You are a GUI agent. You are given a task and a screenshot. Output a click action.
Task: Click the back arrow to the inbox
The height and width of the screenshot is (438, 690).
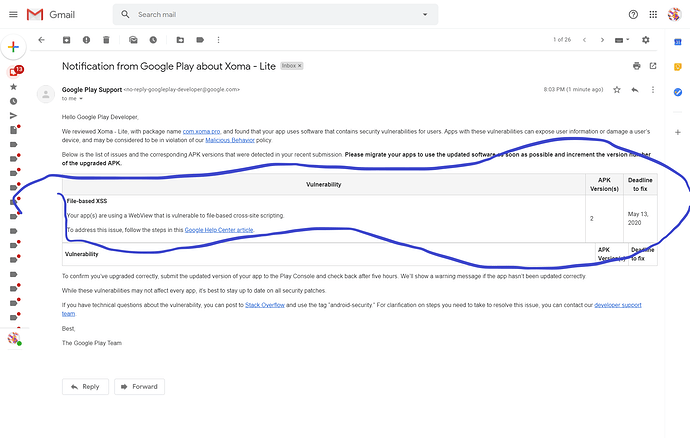(41, 40)
